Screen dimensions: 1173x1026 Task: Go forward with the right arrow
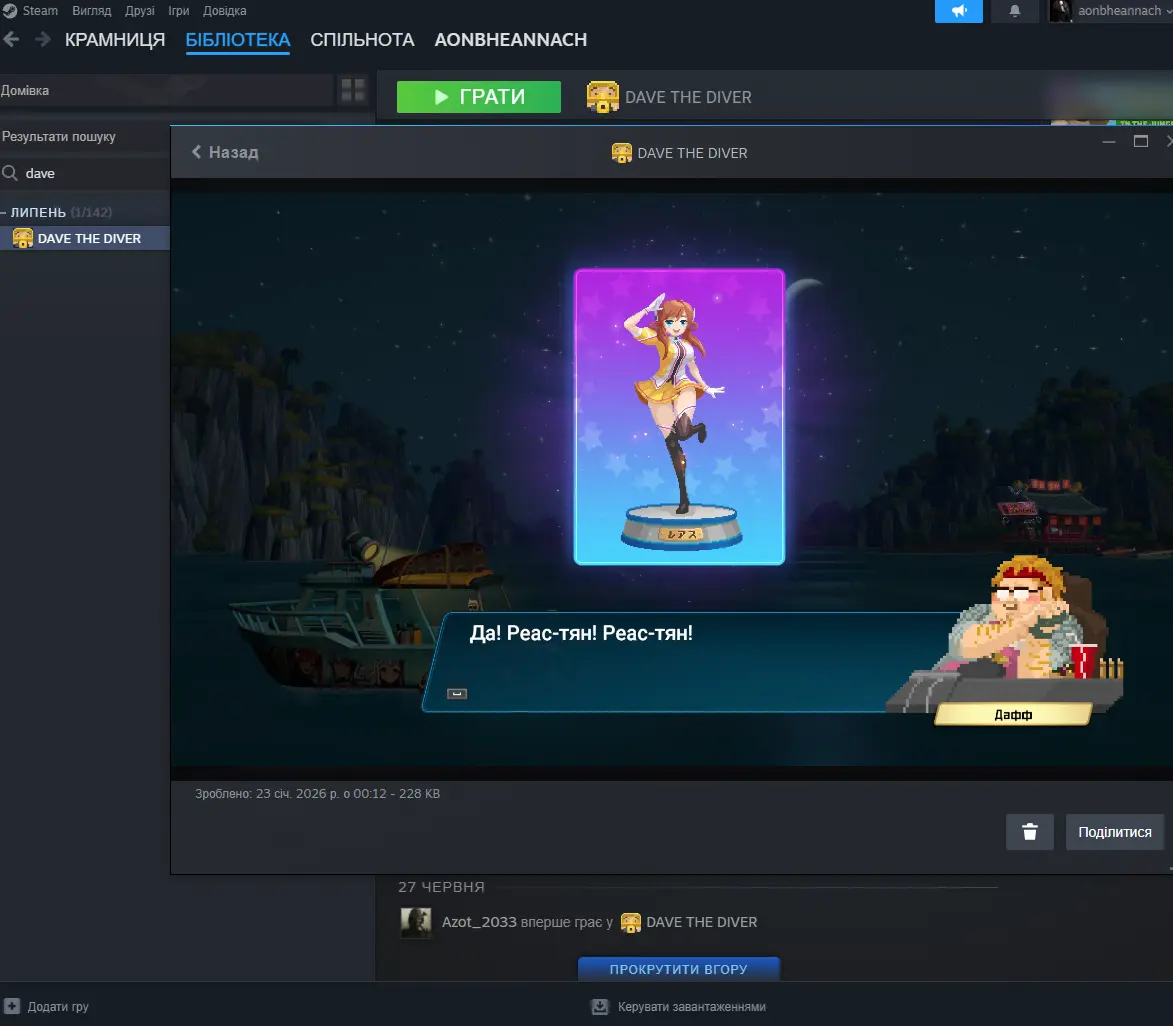coord(43,40)
